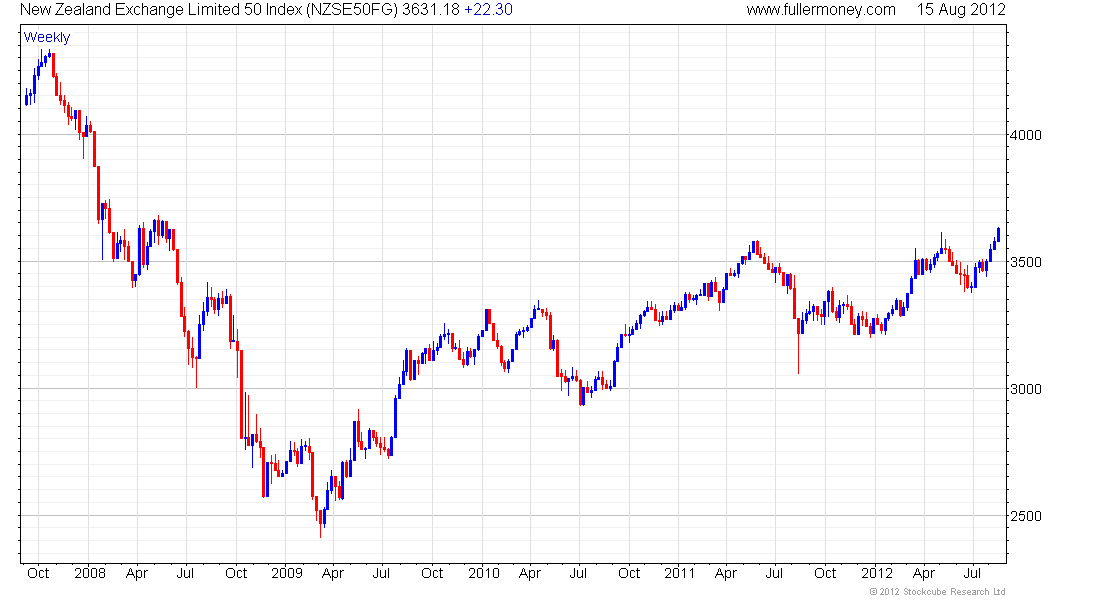
Task: Click the first 'Oct' label on time axis
Action: pos(38,573)
